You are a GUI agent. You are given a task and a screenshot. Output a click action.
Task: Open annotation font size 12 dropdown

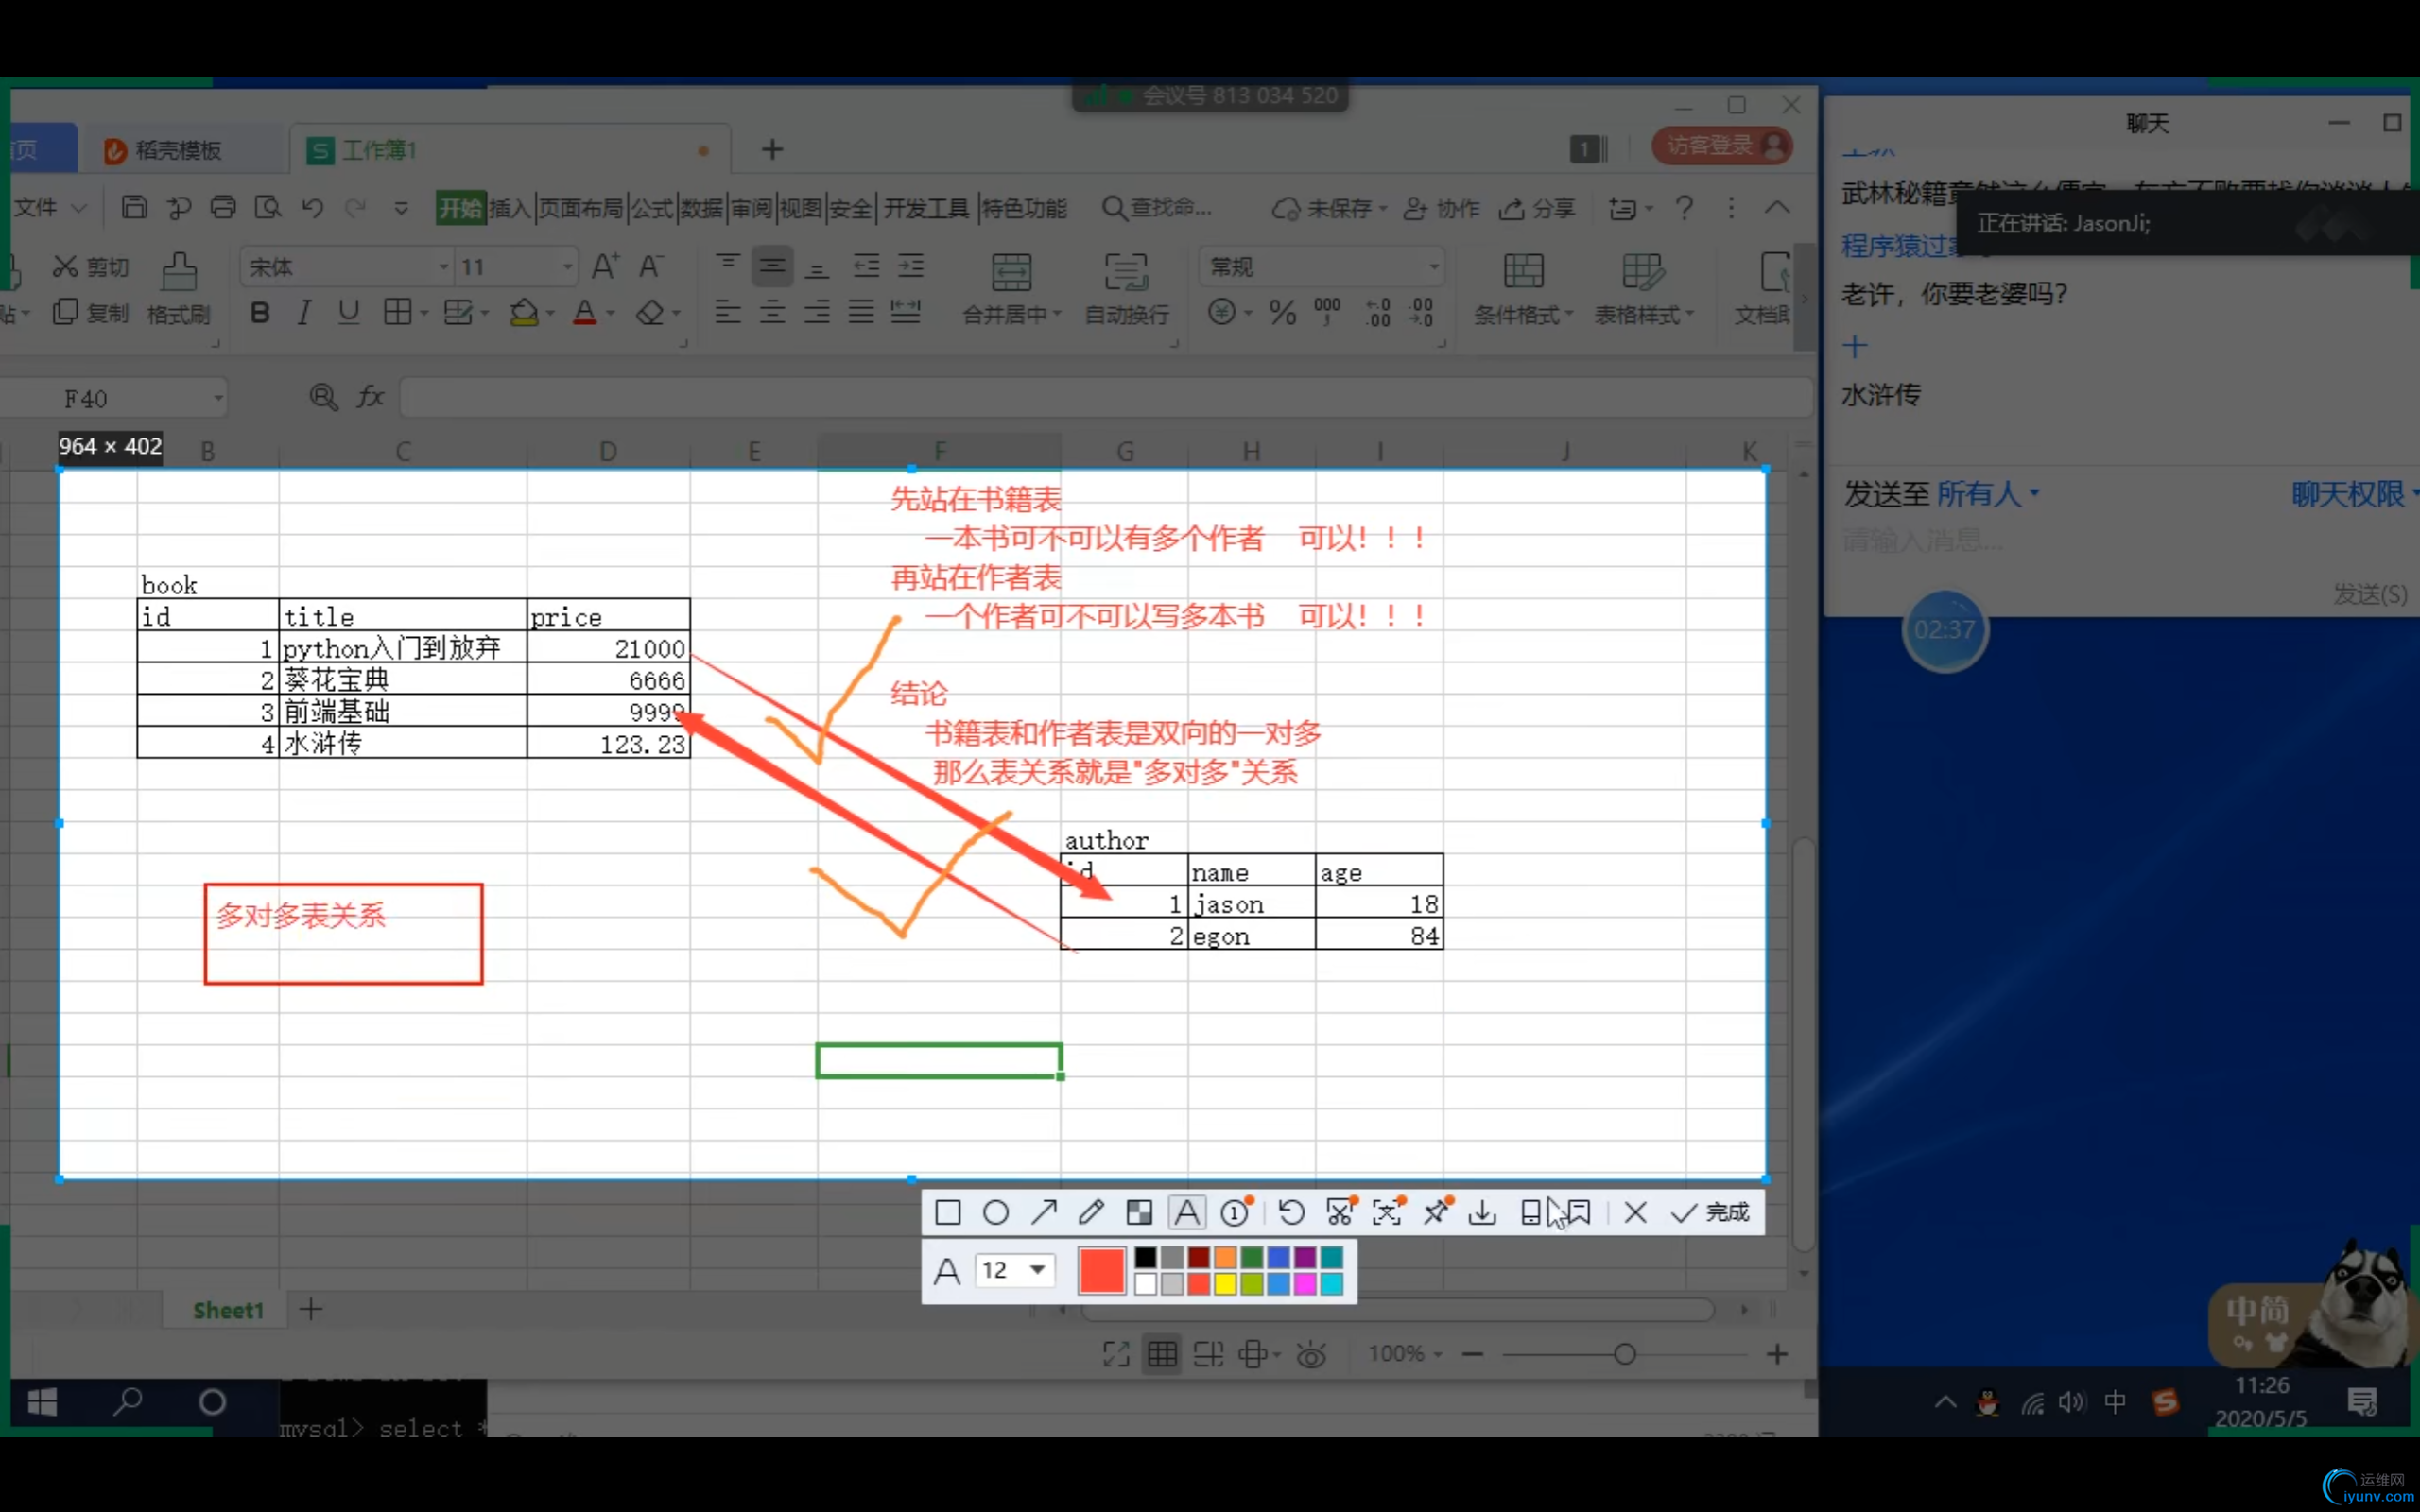[1038, 1270]
